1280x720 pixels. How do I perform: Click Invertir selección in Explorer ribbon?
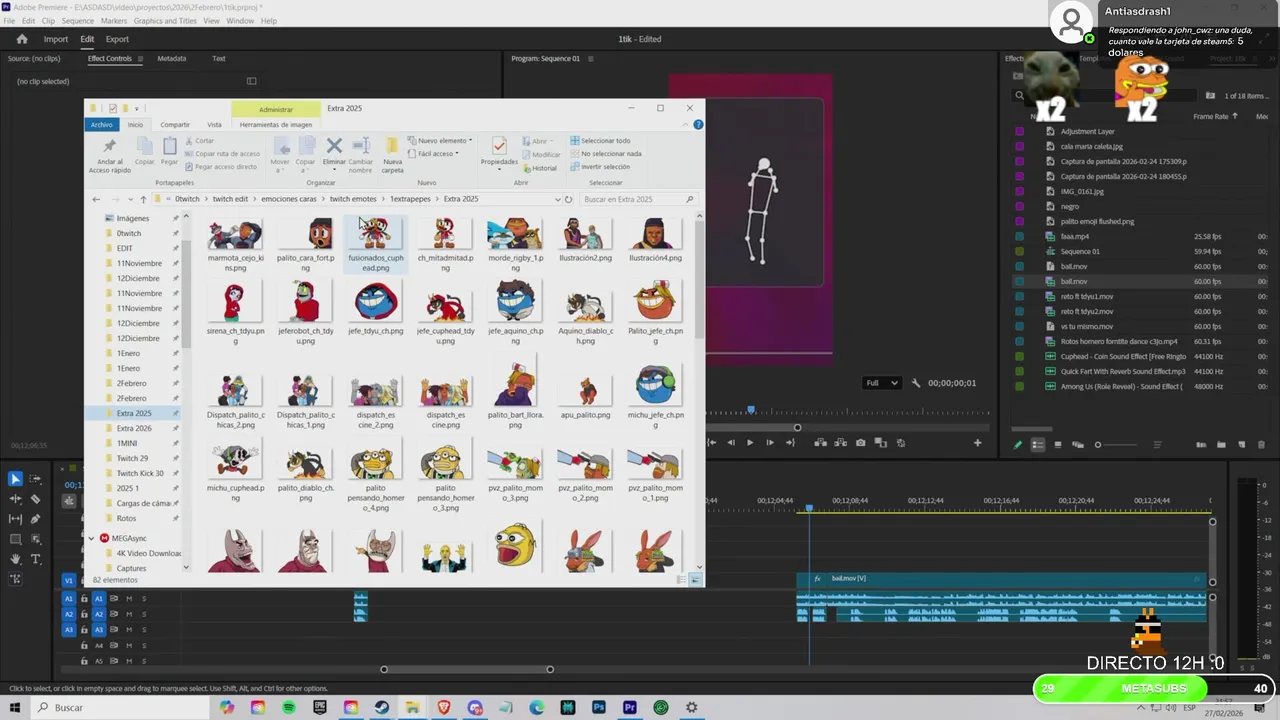[x=600, y=166]
